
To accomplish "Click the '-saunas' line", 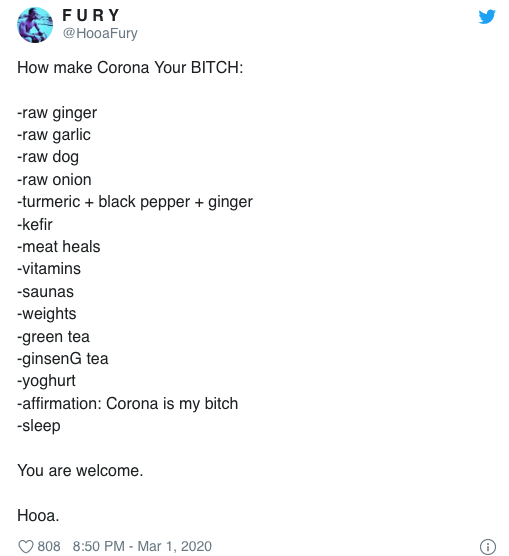I will pyautogui.click(x=45, y=292).
